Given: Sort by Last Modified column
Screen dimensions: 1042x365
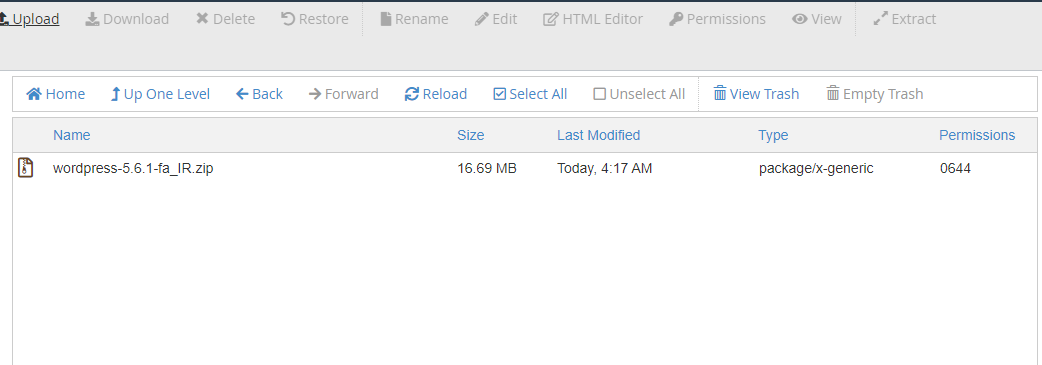Looking at the screenshot, I should click(598, 136).
